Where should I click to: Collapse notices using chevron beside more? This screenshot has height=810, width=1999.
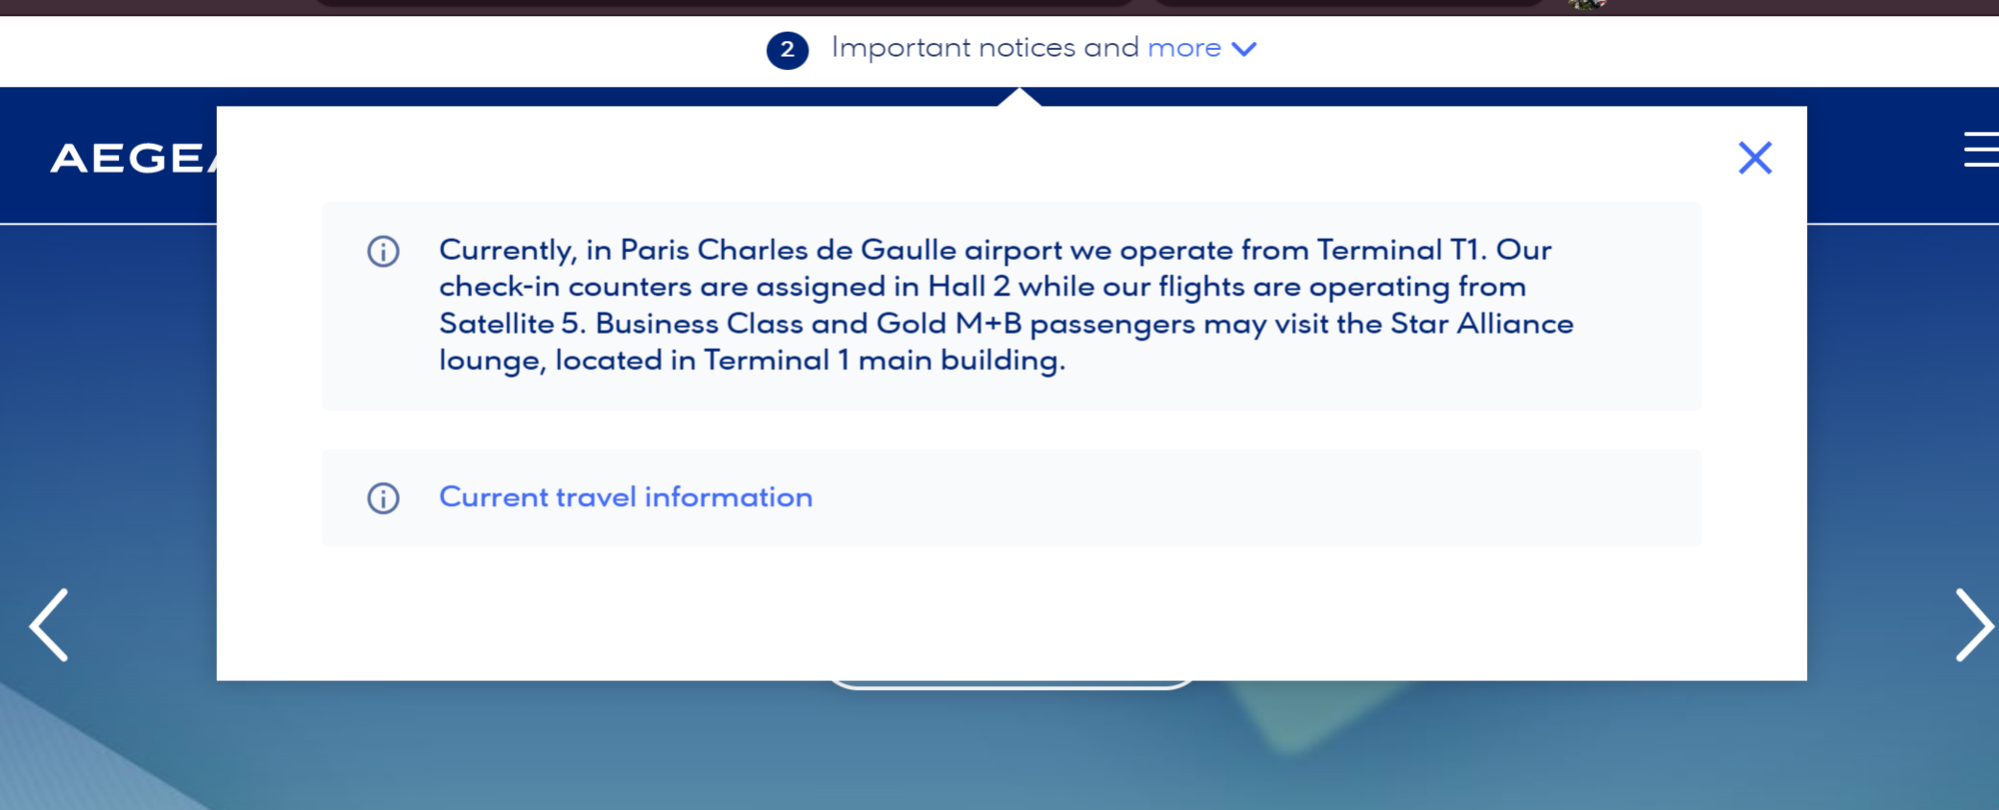(1244, 49)
